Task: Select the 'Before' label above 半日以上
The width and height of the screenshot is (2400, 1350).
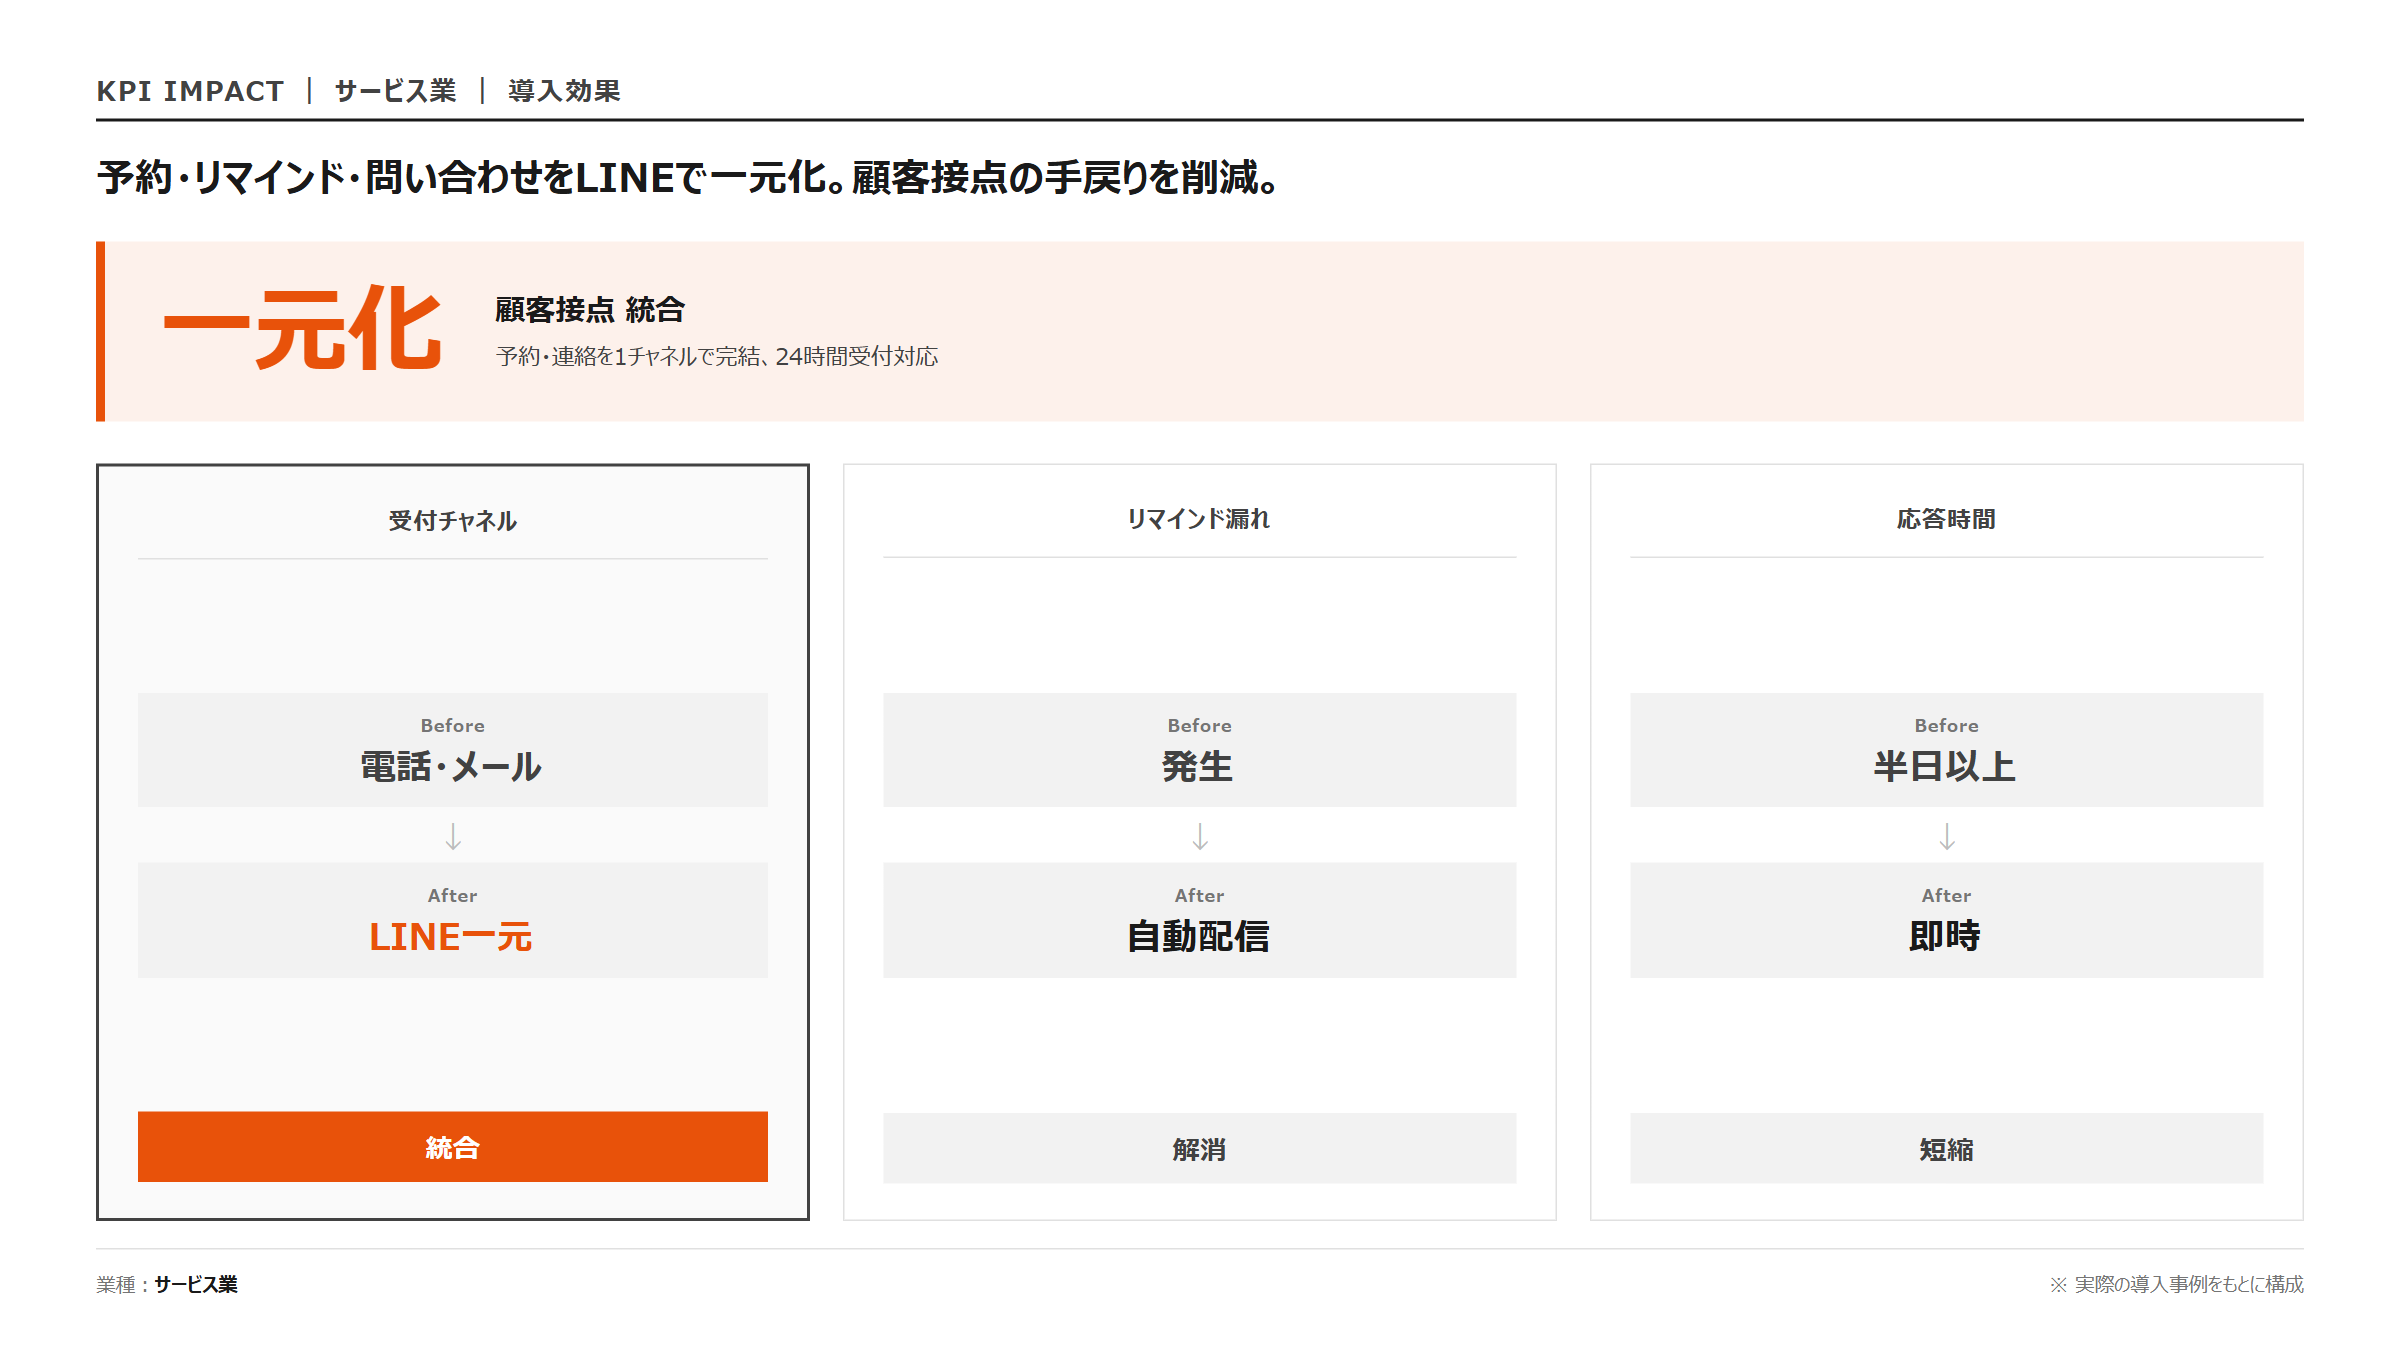Action: tap(1947, 726)
